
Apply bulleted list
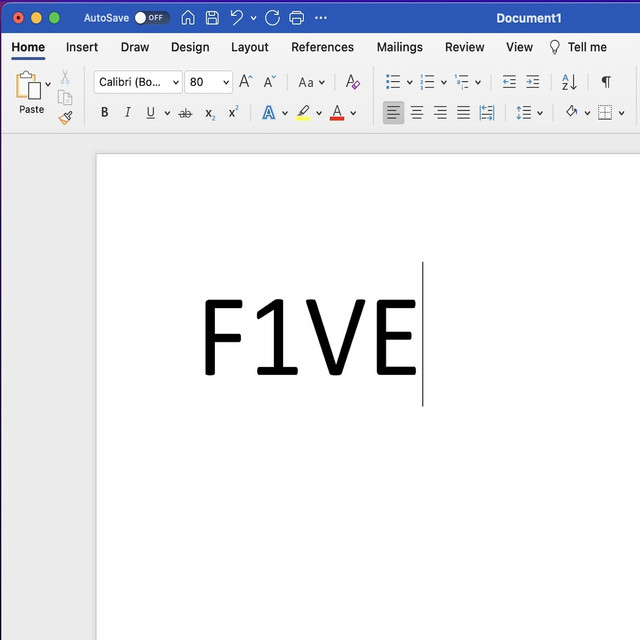[x=393, y=82]
